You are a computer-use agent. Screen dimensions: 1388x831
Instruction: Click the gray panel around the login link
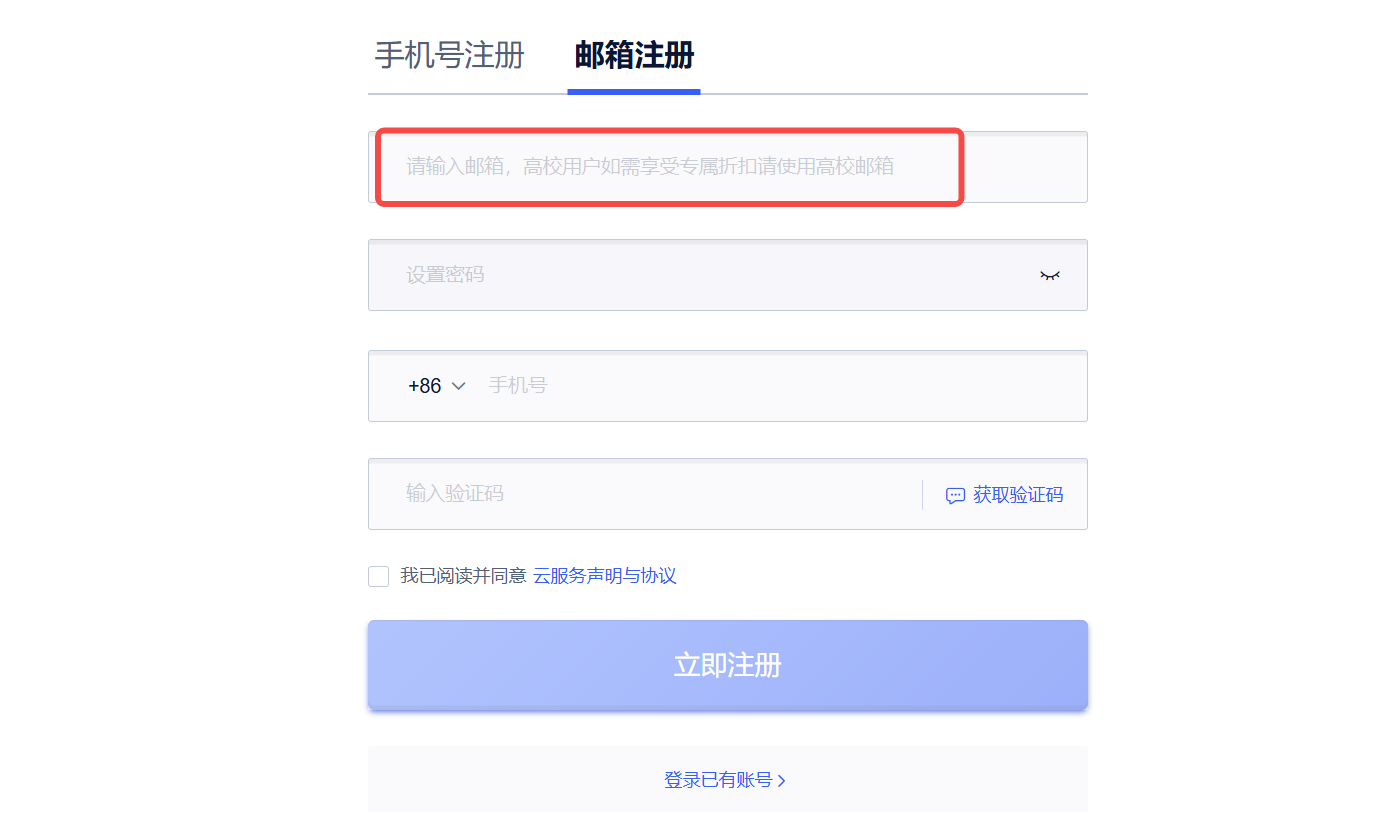tap(727, 779)
